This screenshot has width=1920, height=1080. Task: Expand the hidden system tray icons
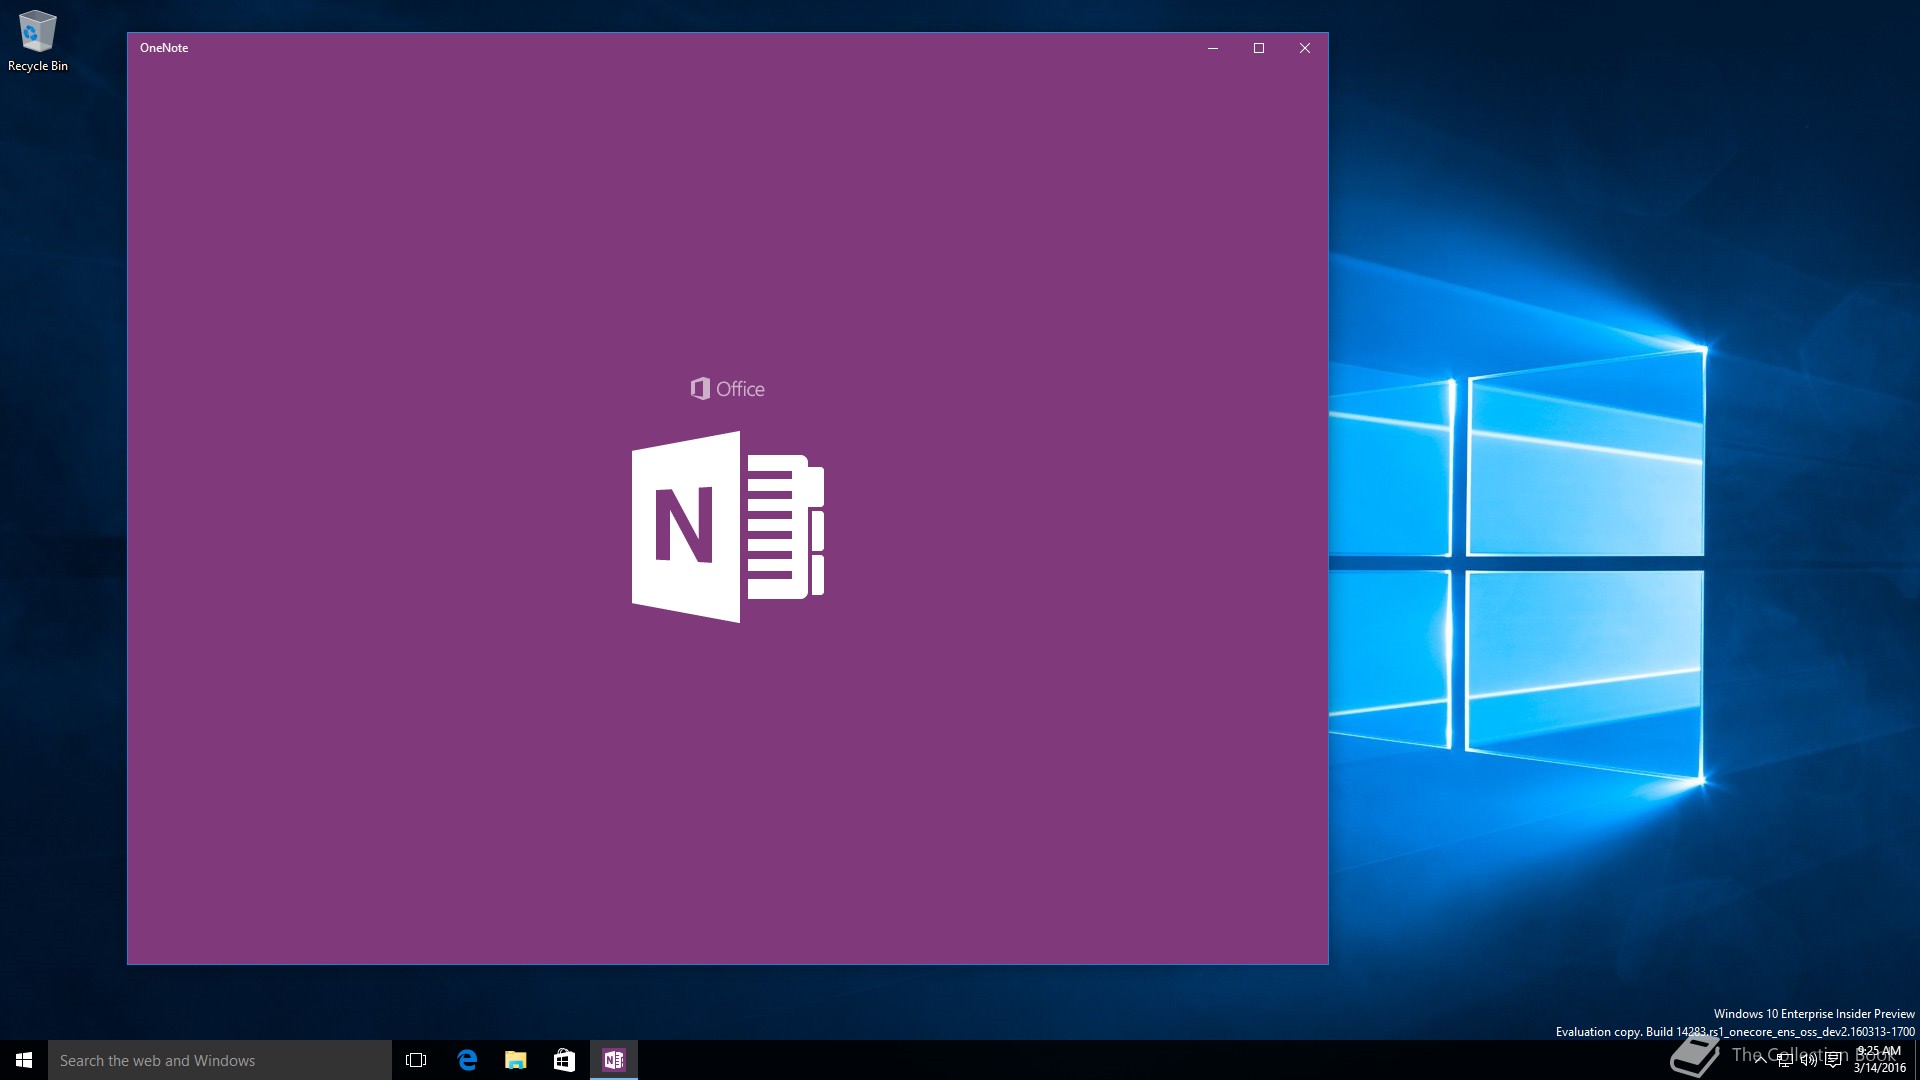pyautogui.click(x=1760, y=1060)
